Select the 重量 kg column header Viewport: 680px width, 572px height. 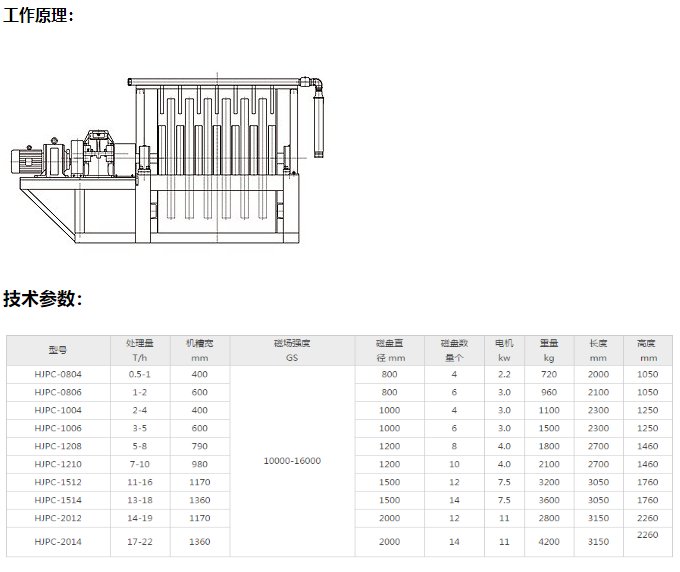pos(548,350)
